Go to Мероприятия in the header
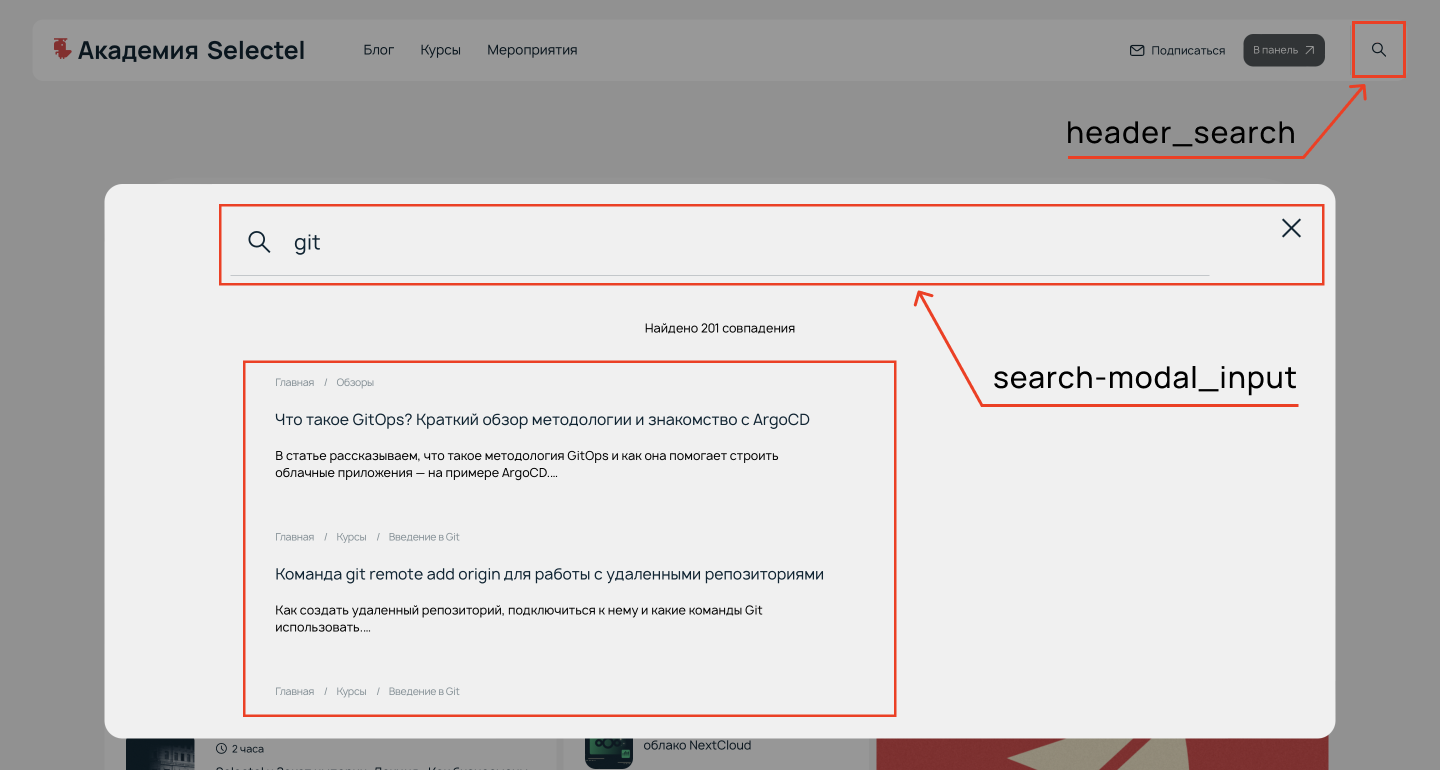 click(532, 50)
